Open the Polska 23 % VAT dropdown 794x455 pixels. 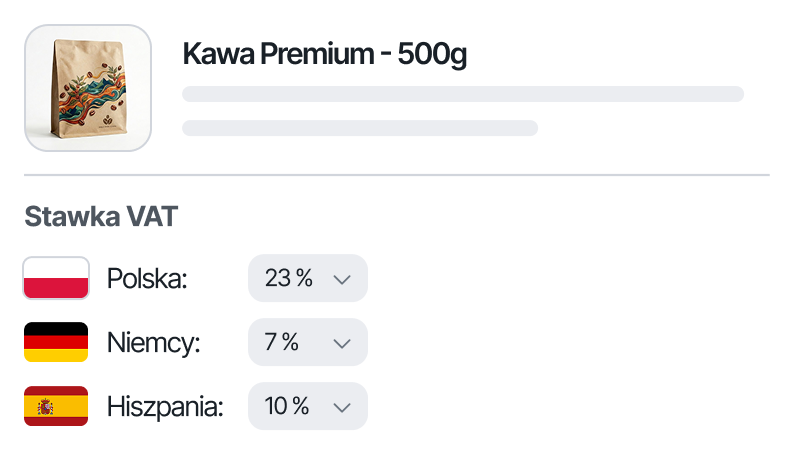tap(307, 278)
